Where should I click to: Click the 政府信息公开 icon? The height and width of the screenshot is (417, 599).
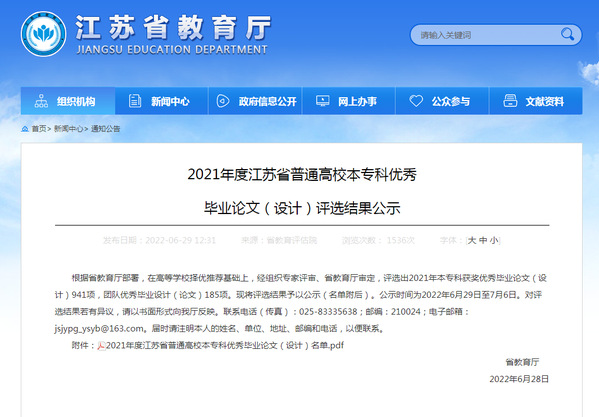[x=223, y=101]
